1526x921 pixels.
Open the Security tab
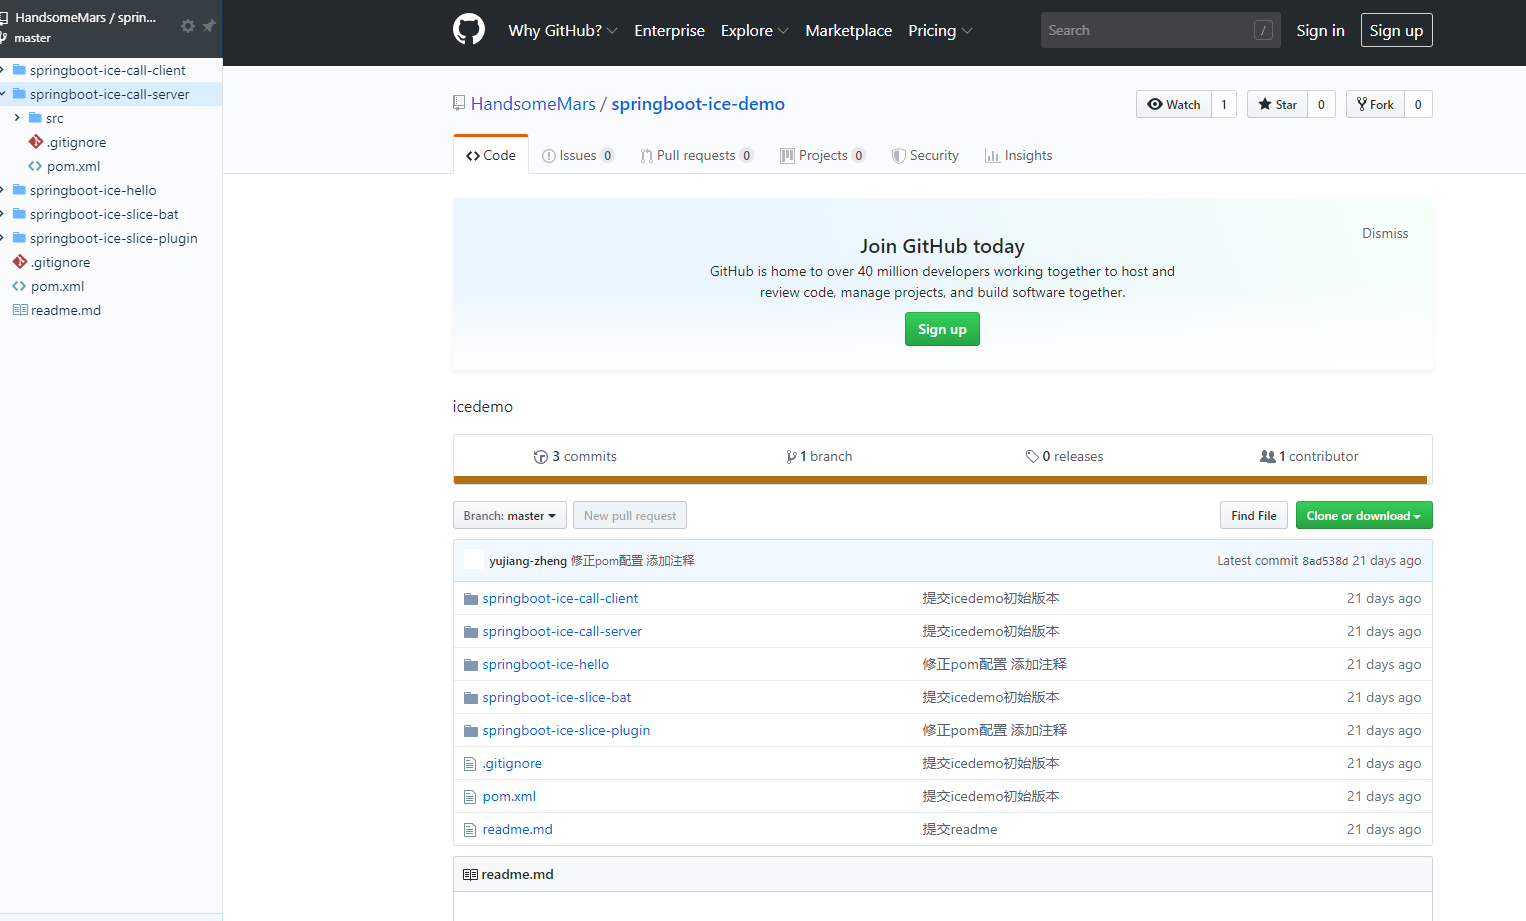click(925, 155)
